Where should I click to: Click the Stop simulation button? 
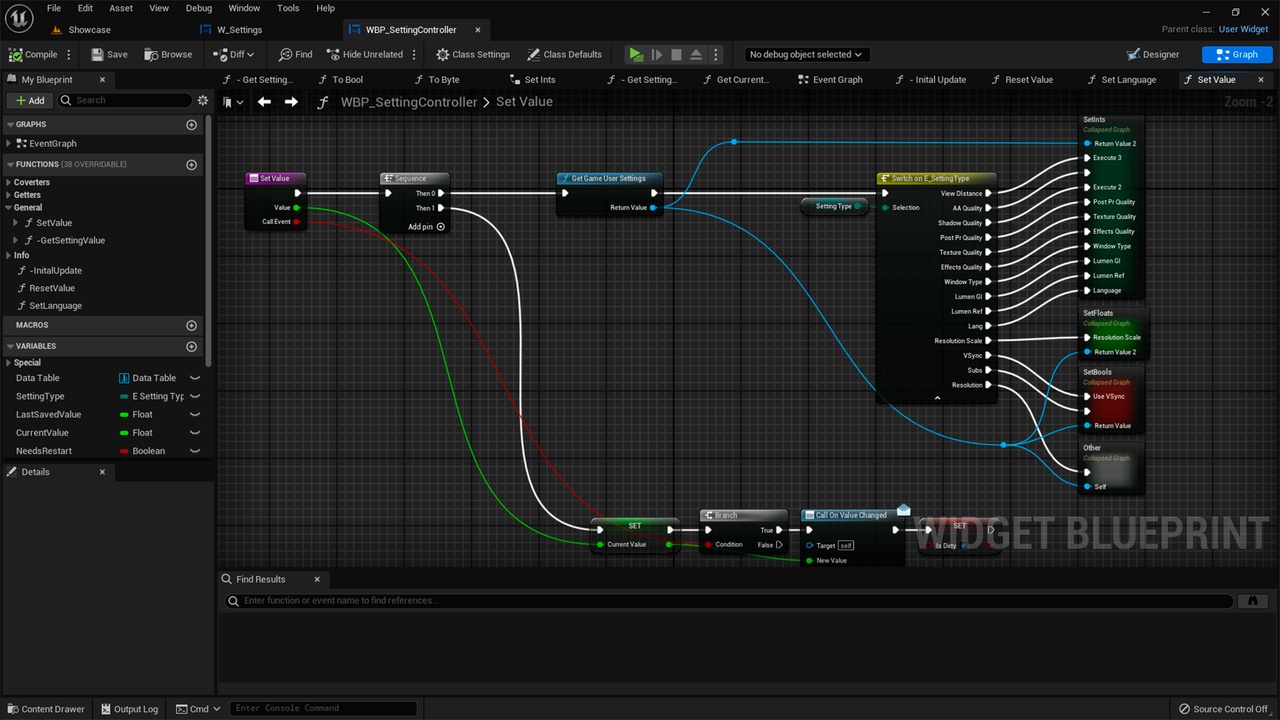[x=676, y=54]
